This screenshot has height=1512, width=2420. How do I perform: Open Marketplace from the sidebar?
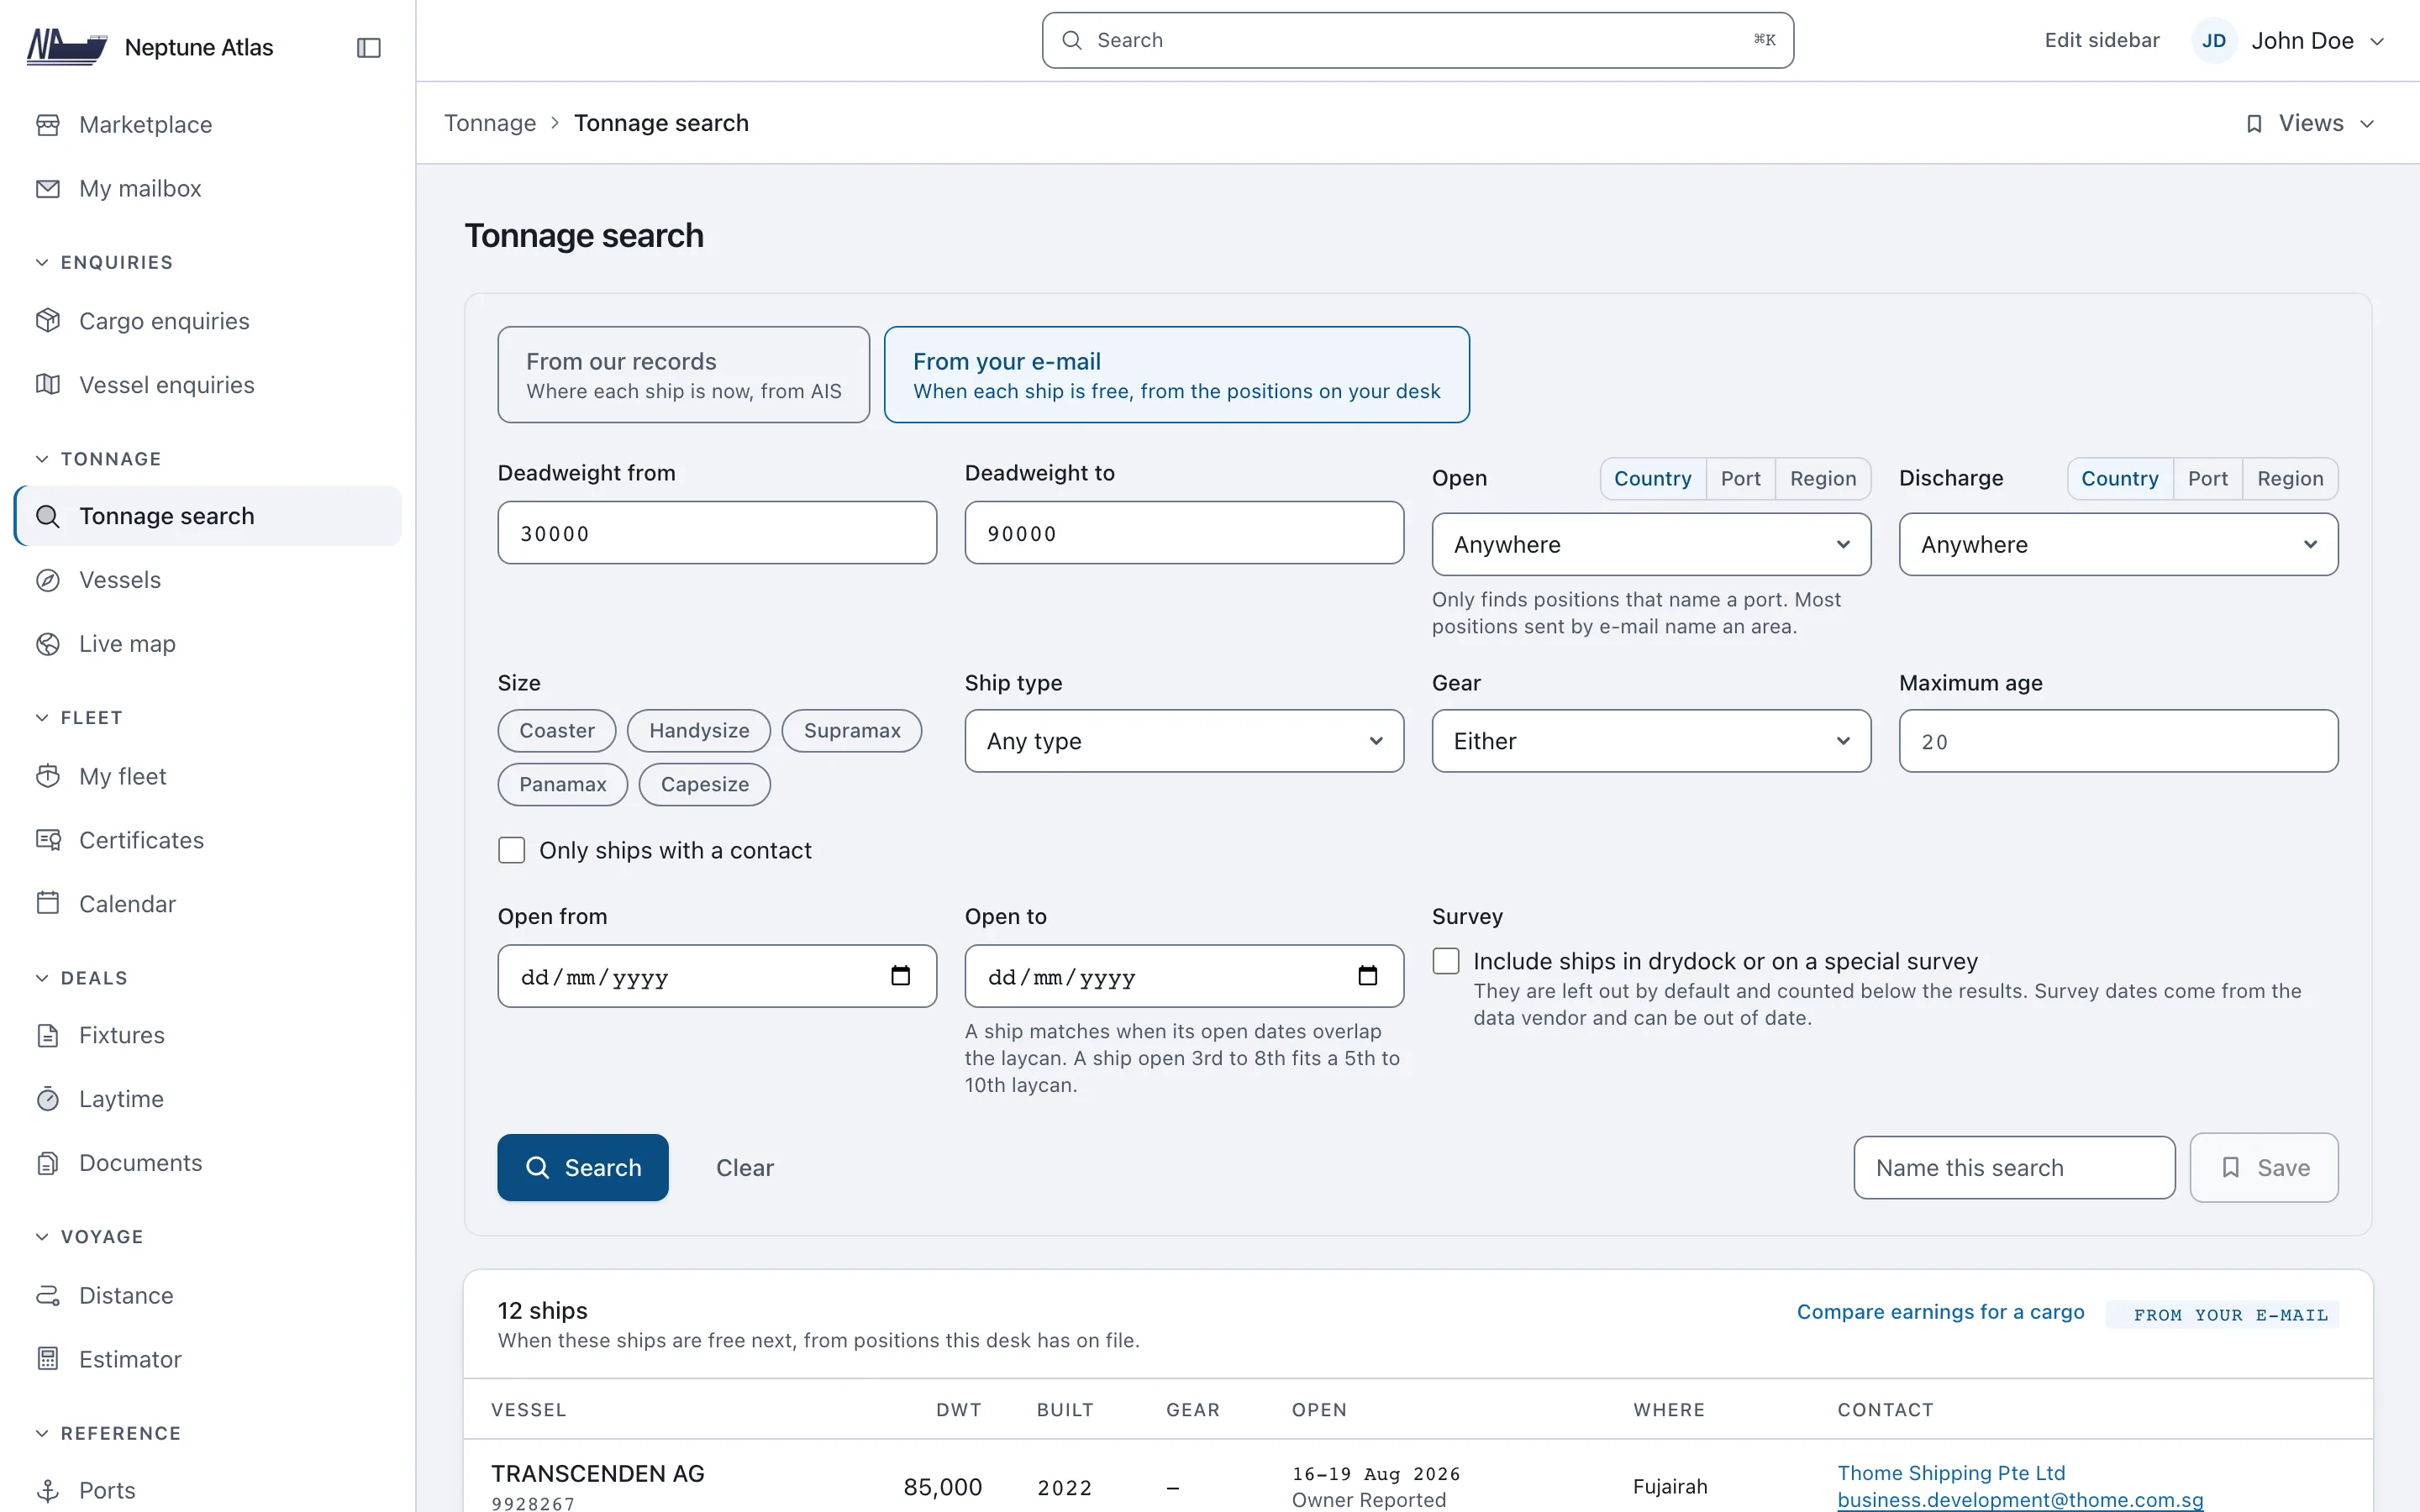coord(208,125)
